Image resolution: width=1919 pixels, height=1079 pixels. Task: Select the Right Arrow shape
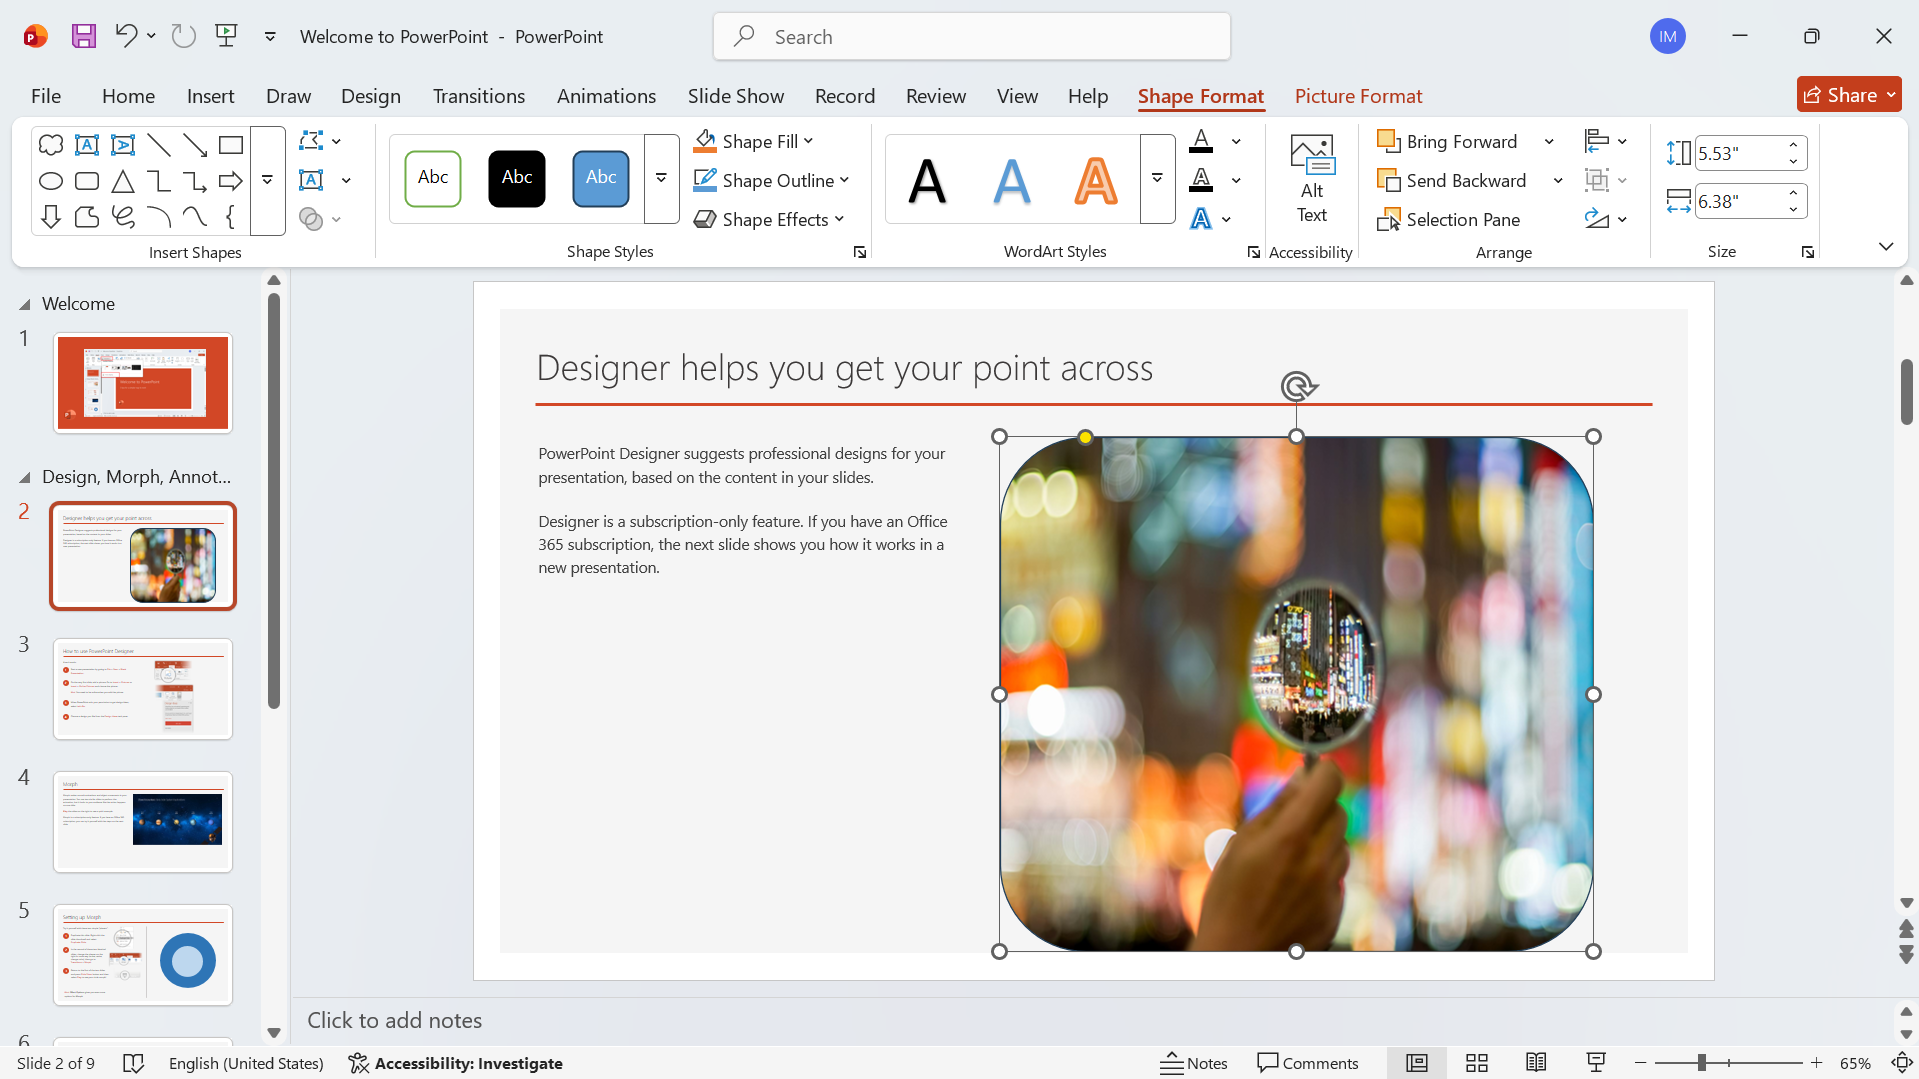(x=231, y=181)
